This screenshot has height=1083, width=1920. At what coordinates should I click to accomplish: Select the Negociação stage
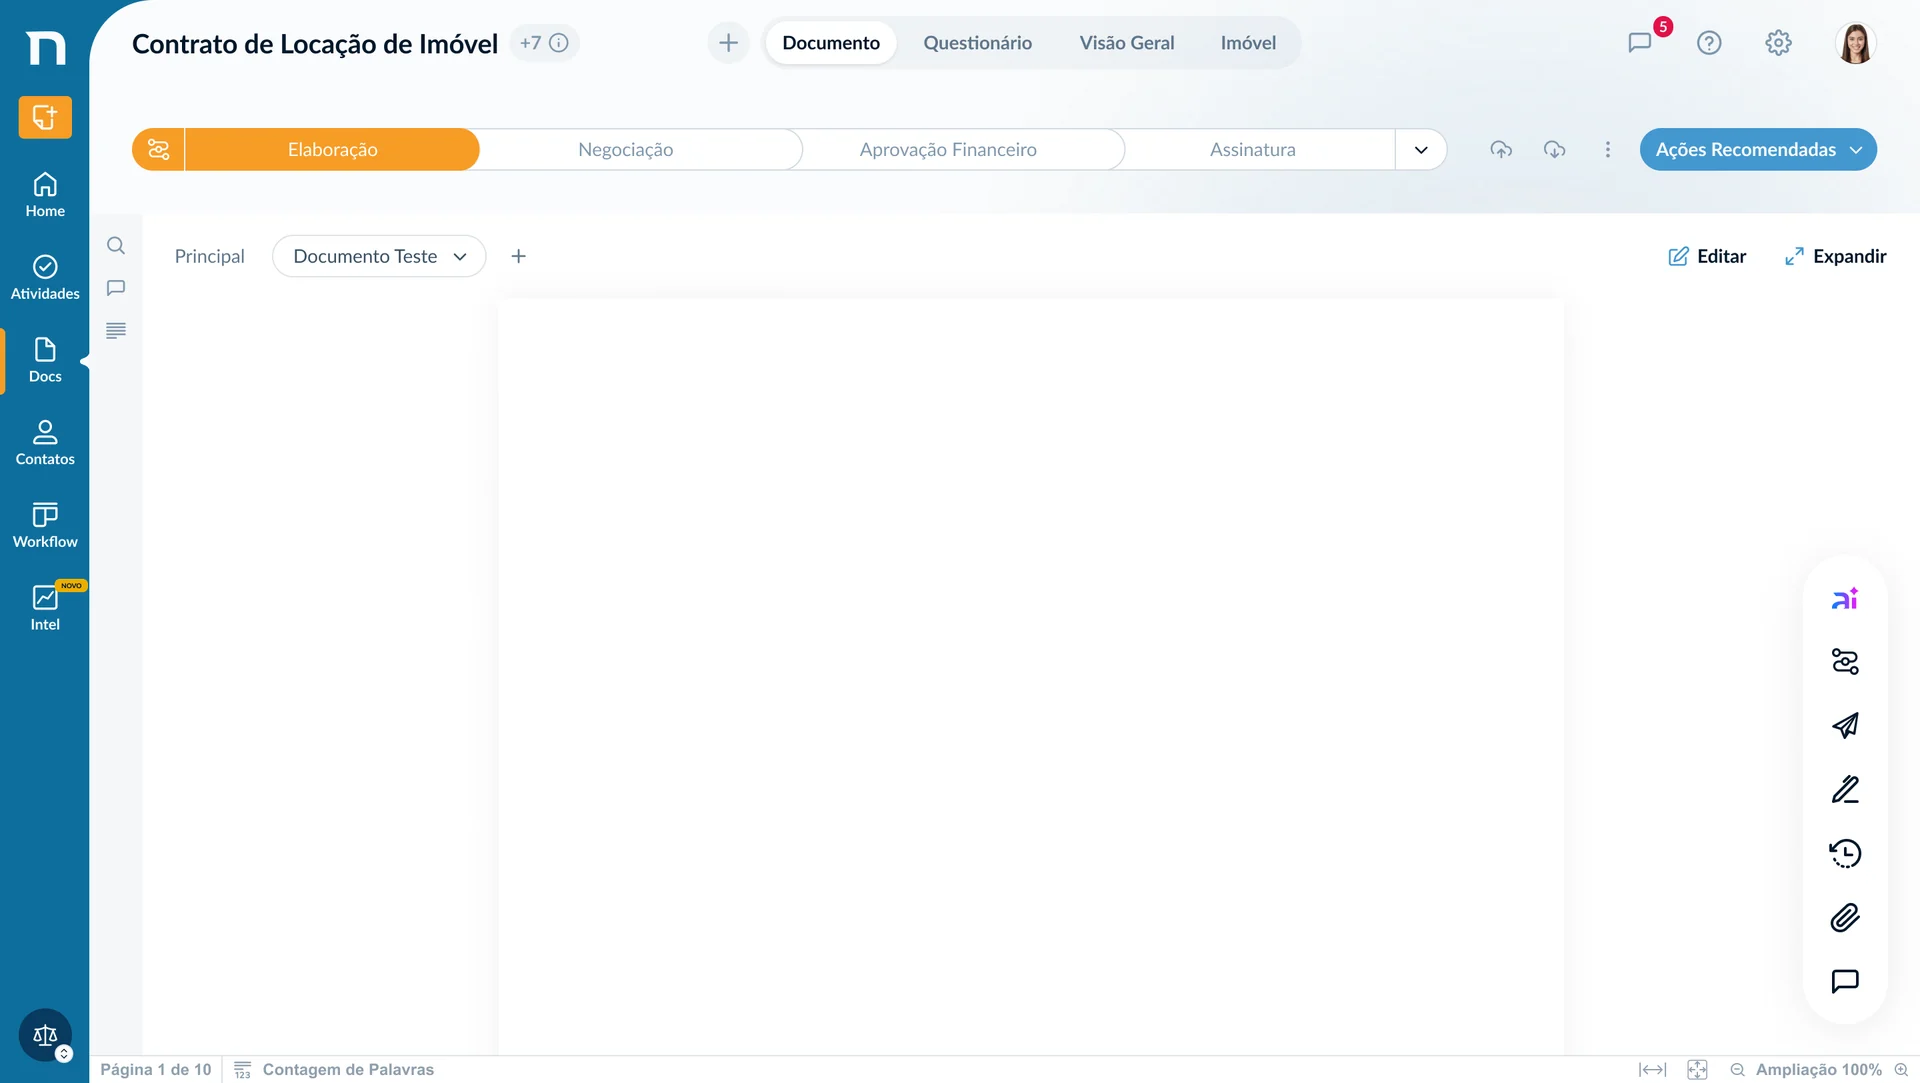coord(626,149)
